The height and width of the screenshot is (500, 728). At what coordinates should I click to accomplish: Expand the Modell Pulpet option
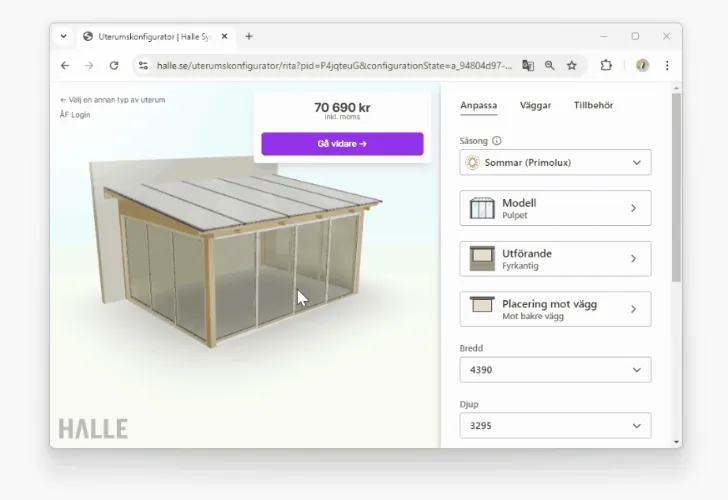coord(555,208)
